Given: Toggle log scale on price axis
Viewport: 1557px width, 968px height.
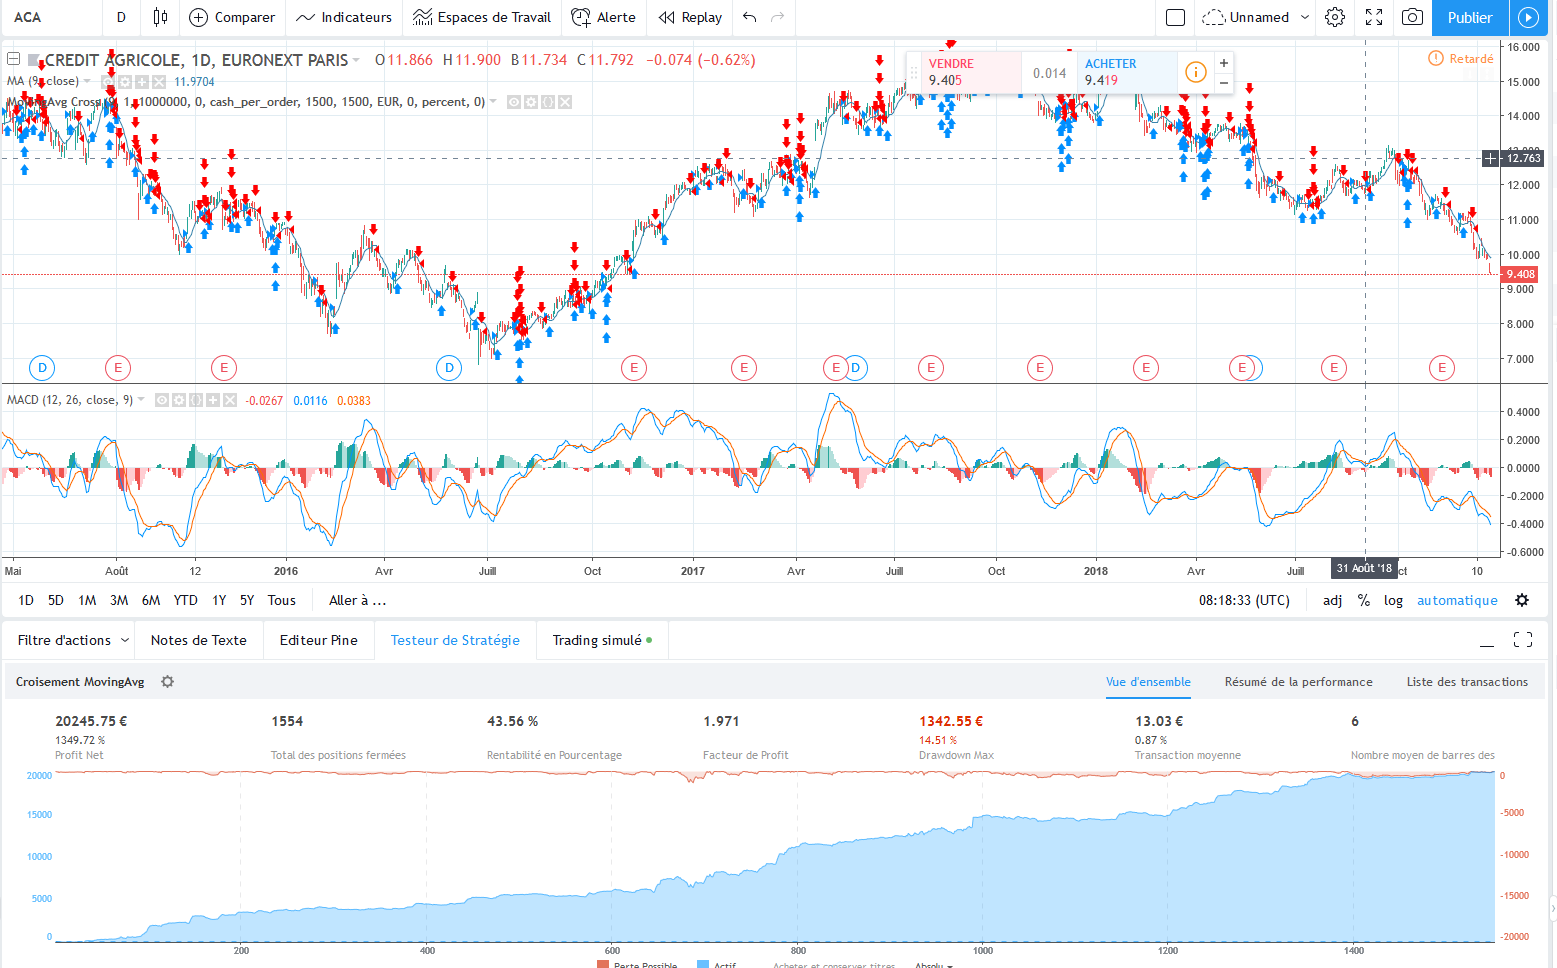Looking at the screenshot, I should (1393, 600).
